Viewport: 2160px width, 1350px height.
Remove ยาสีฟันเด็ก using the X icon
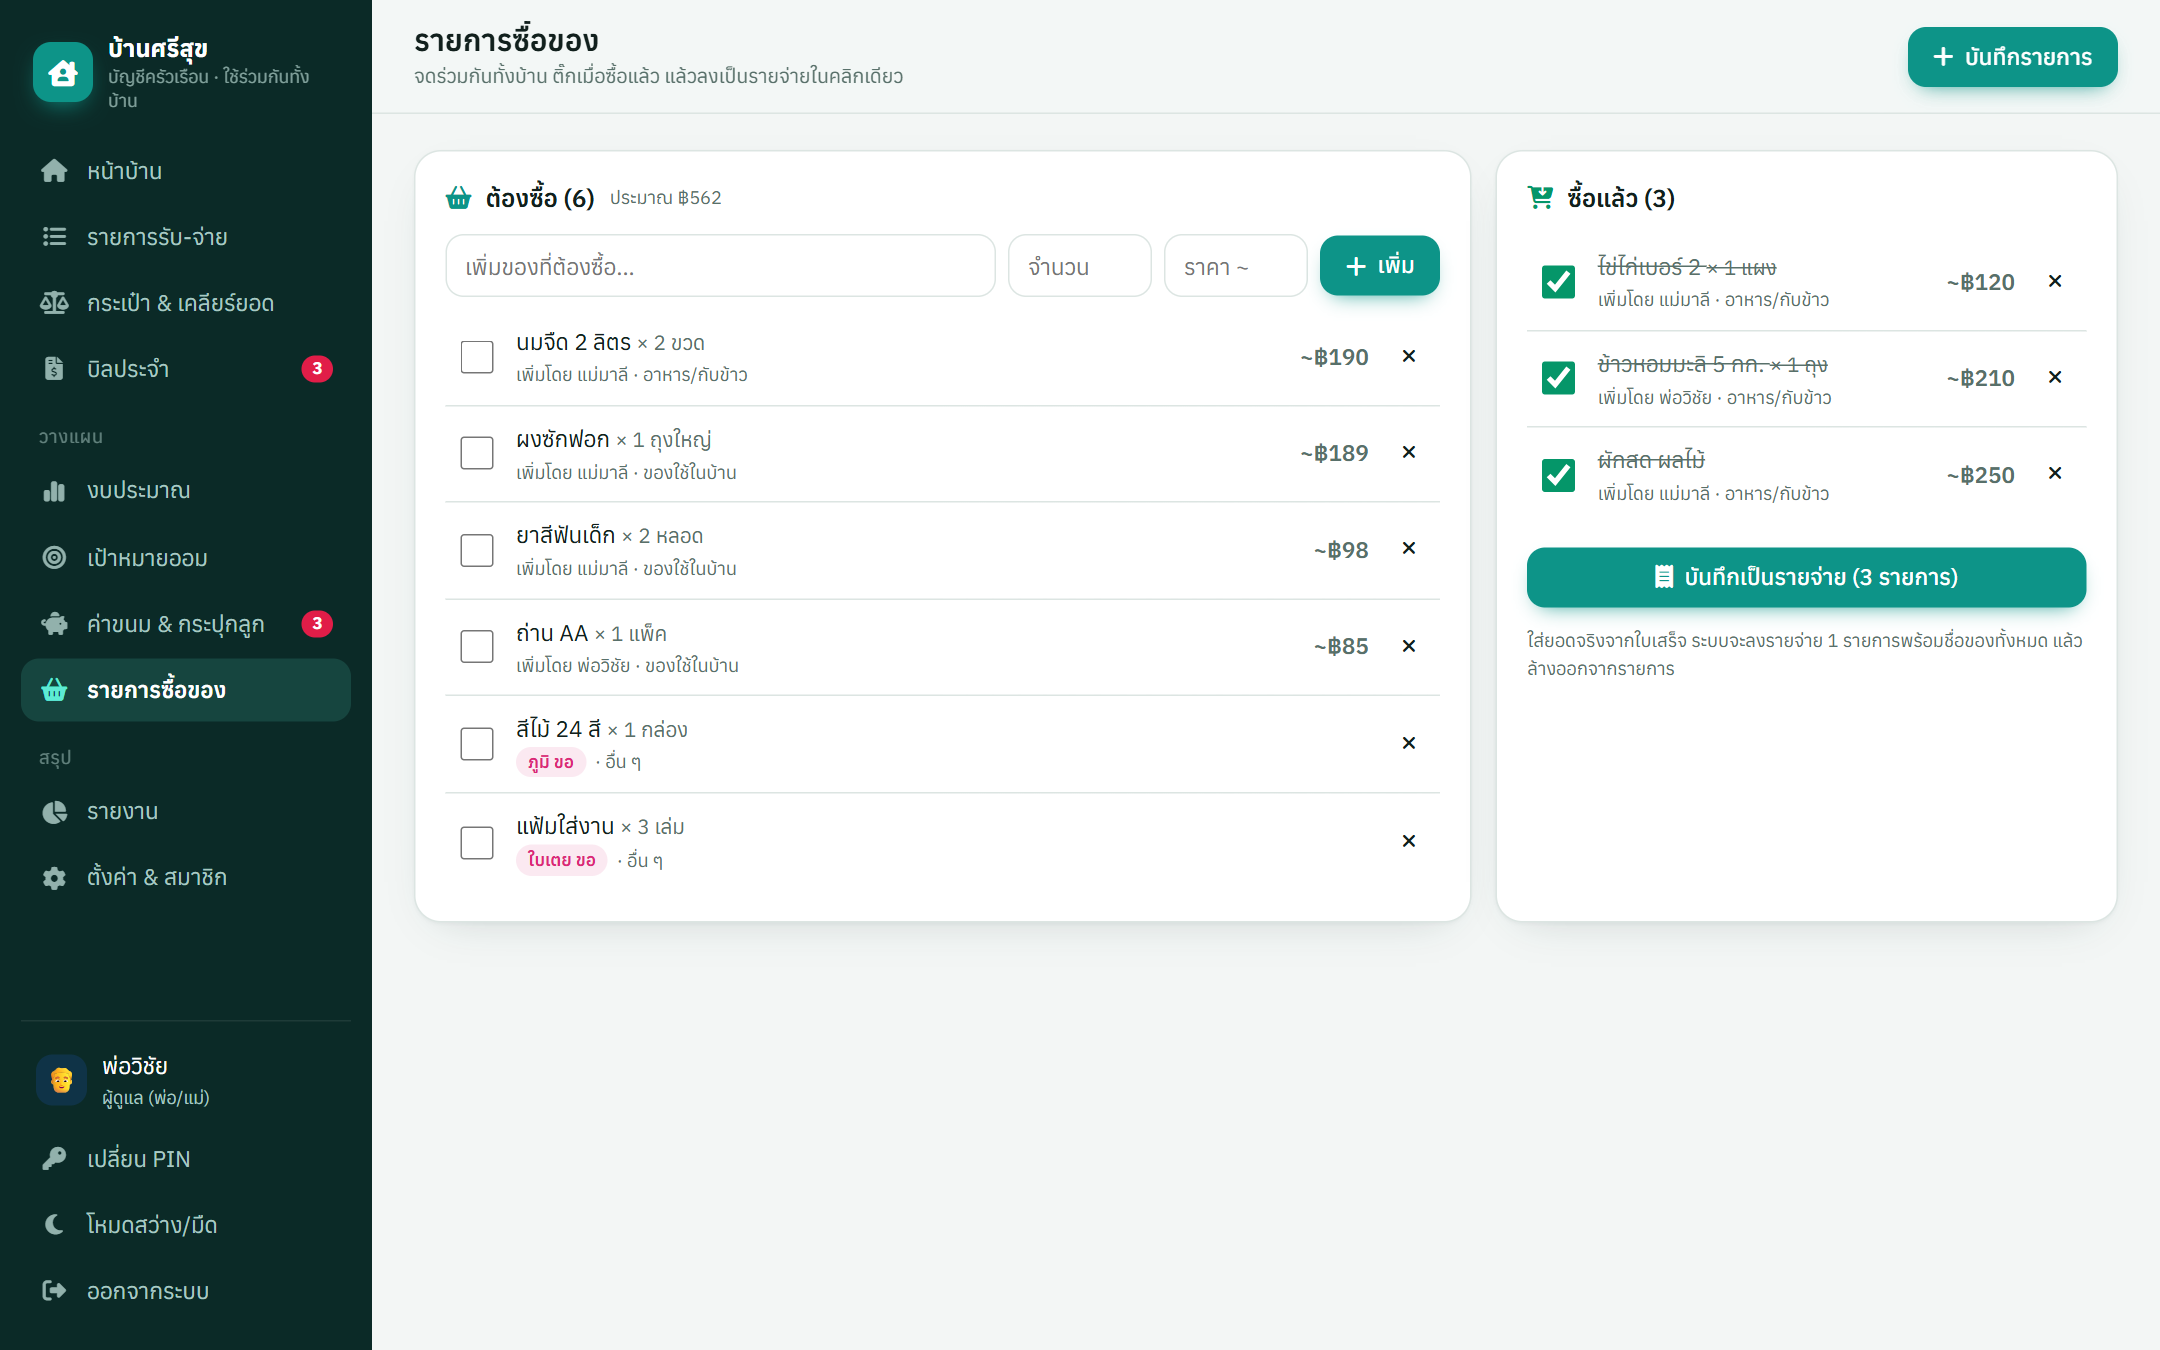point(1409,548)
